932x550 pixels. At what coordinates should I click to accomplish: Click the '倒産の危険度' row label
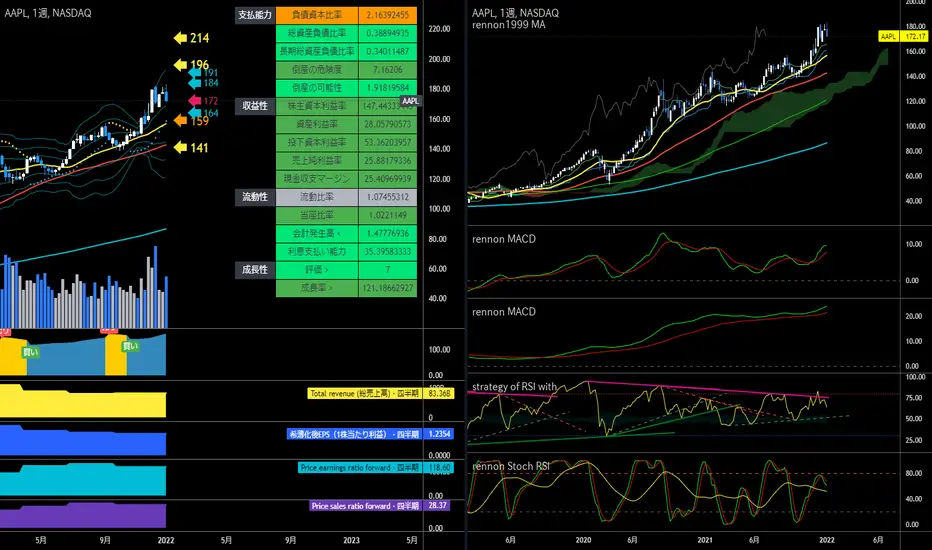(317, 70)
